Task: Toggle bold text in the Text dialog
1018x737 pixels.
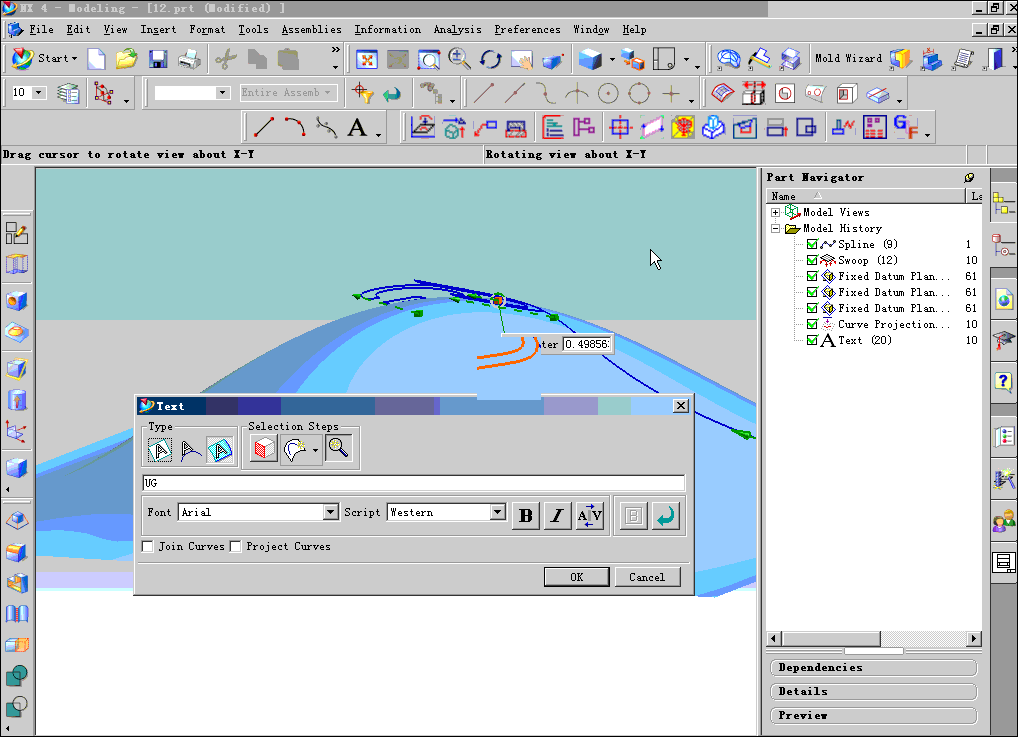Action: [x=525, y=514]
